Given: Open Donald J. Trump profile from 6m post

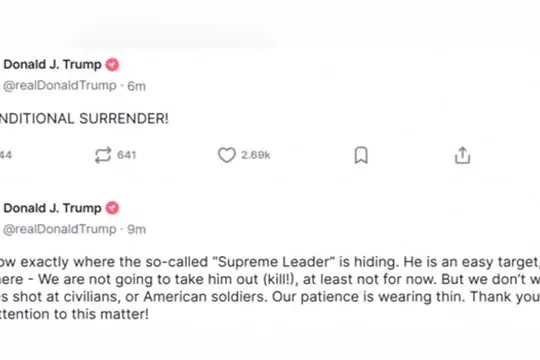Looking at the screenshot, I should (x=52, y=65).
